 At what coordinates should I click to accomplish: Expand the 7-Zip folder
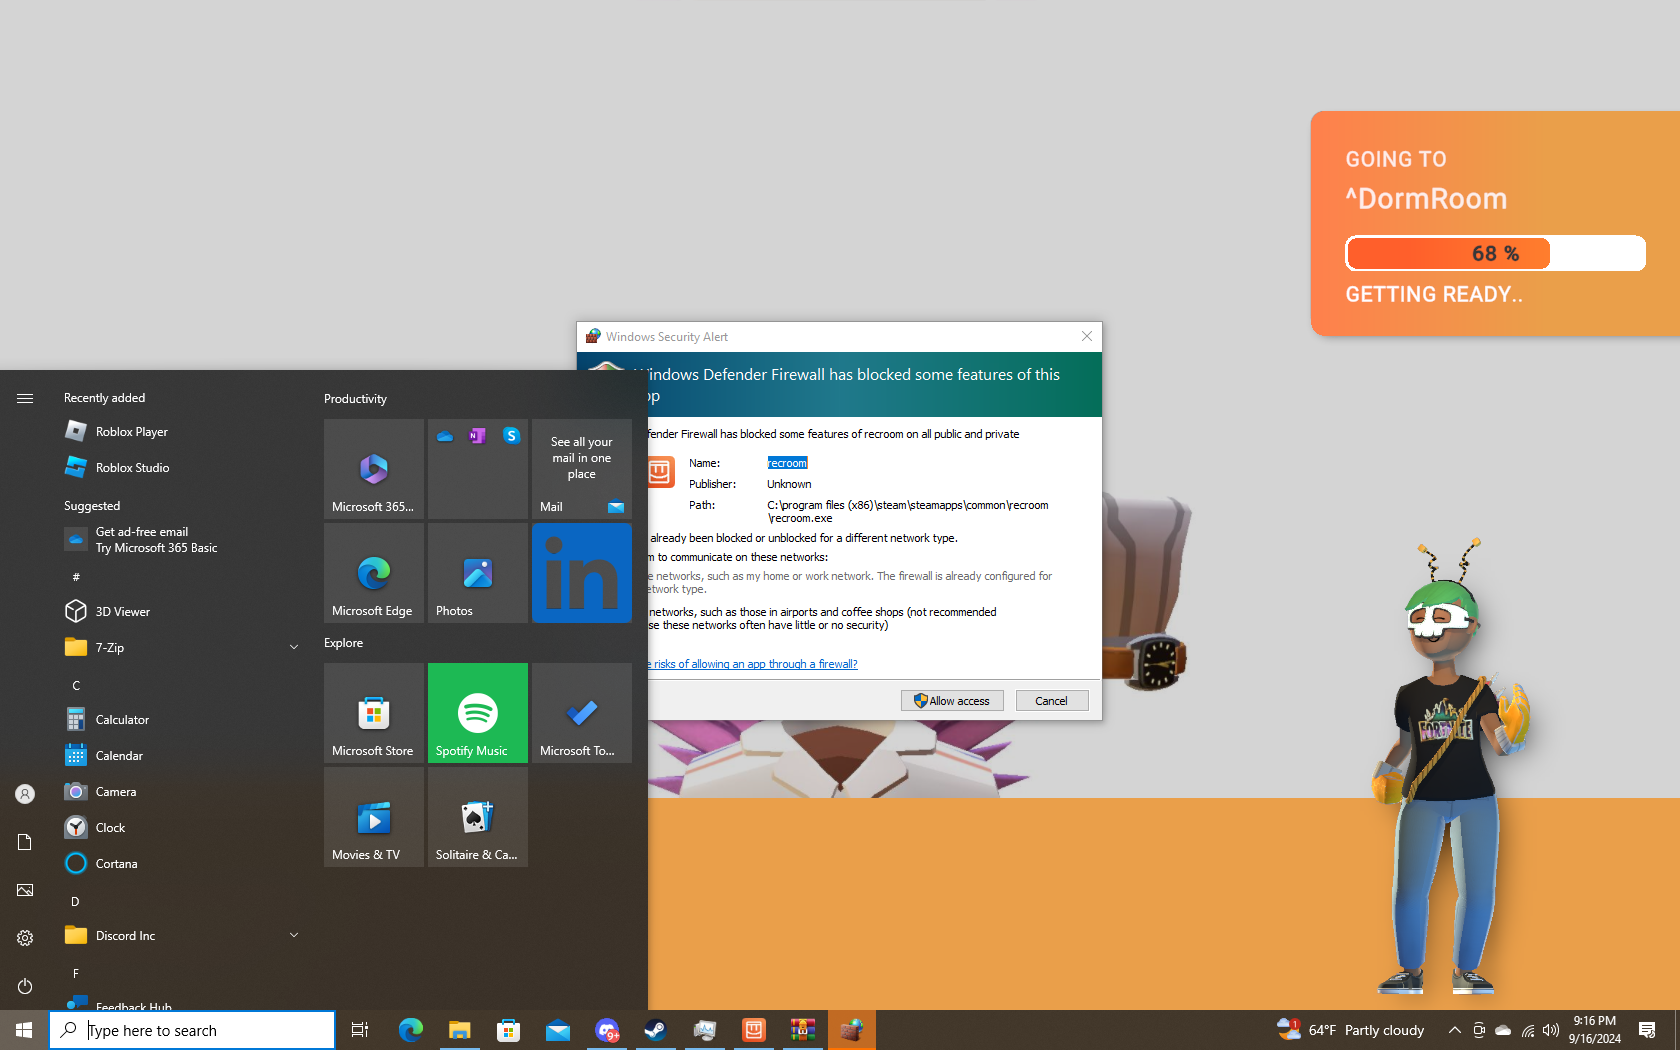point(180,647)
